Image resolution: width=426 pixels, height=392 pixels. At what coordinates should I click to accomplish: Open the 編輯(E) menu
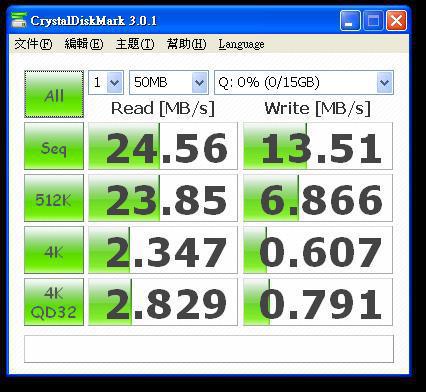coord(84,44)
